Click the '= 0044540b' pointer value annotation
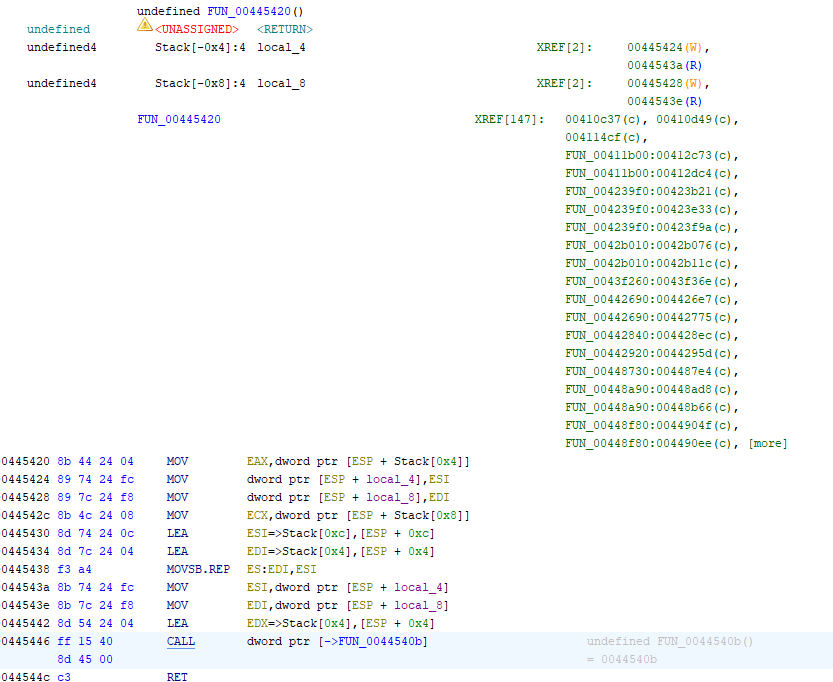 622,660
